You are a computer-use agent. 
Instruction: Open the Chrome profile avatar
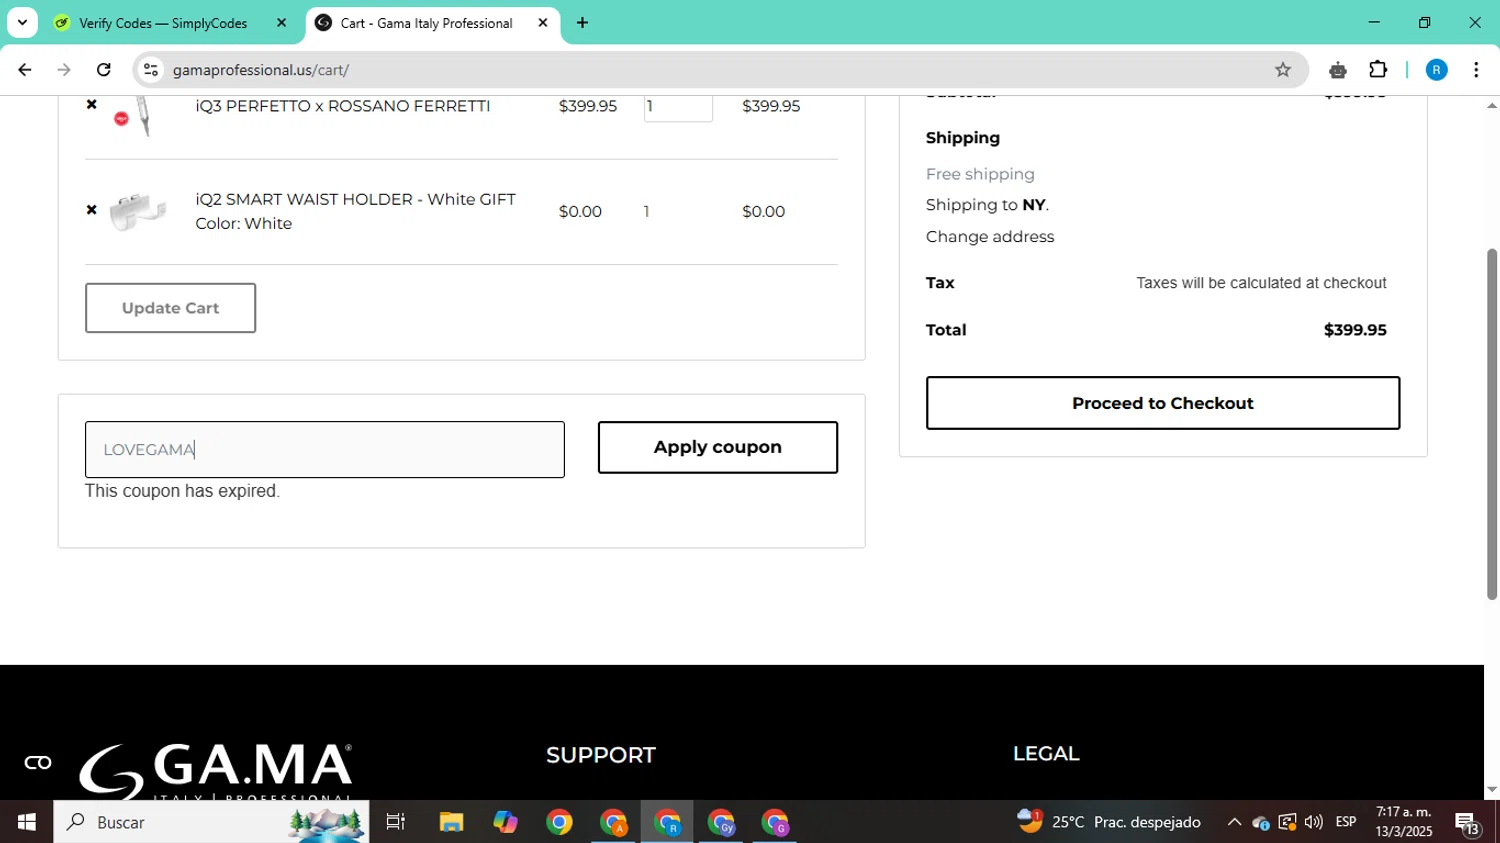[x=1436, y=70]
